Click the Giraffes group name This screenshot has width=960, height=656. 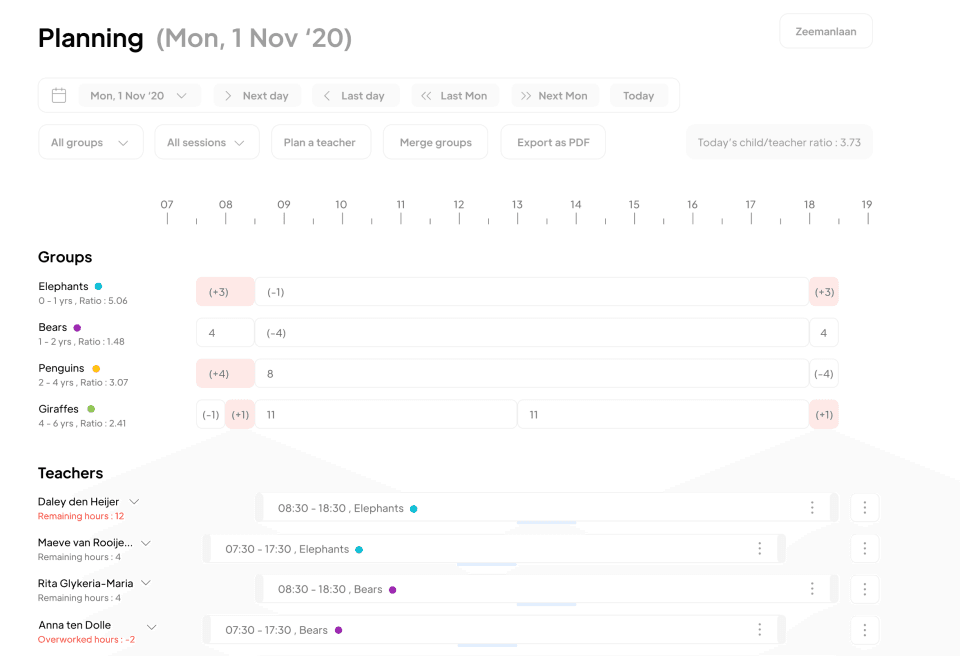pos(58,409)
